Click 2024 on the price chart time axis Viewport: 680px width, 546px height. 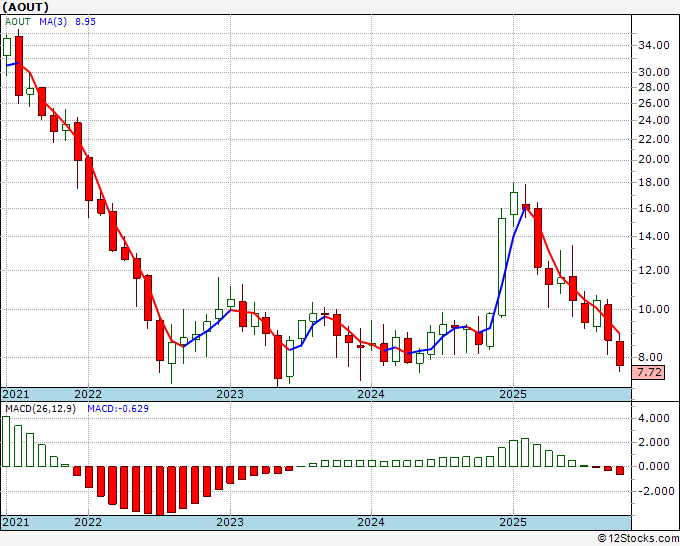click(x=371, y=394)
